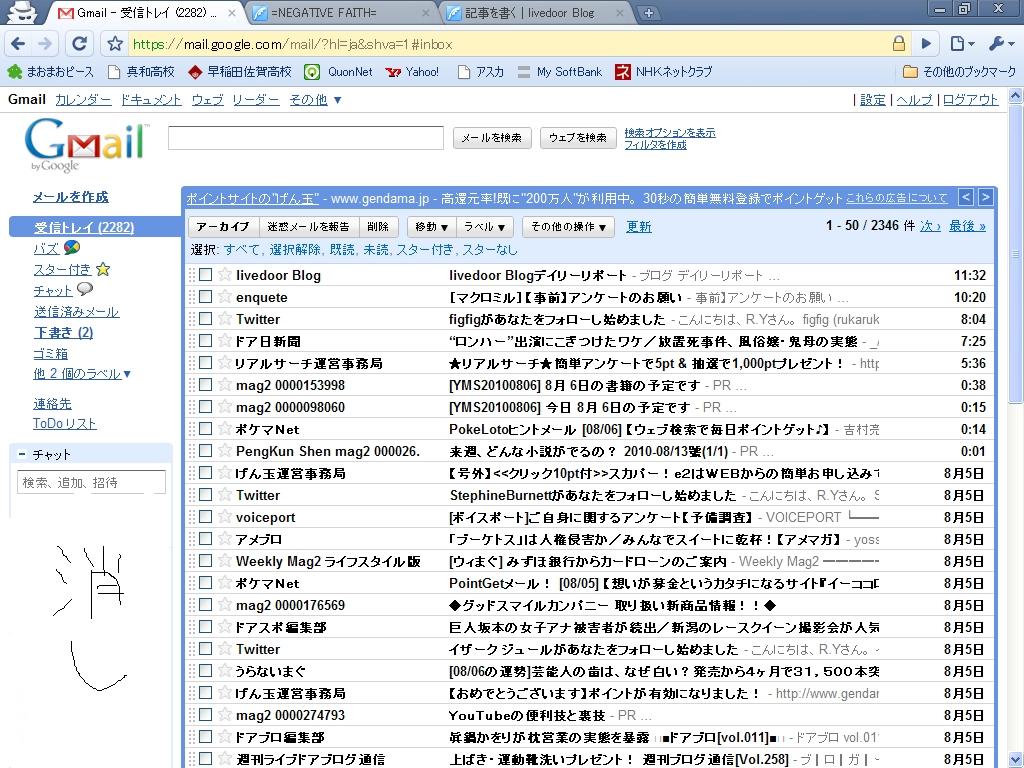The height and width of the screenshot is (768, 1024).
Task: Open the page menu icon
Action: tap(962, 44)
